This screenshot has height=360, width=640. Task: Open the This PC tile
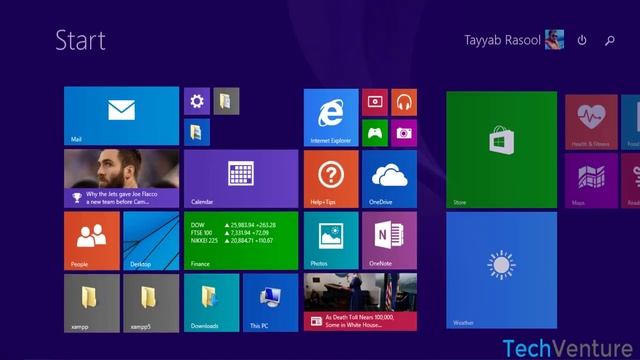(x=271, y=302)
